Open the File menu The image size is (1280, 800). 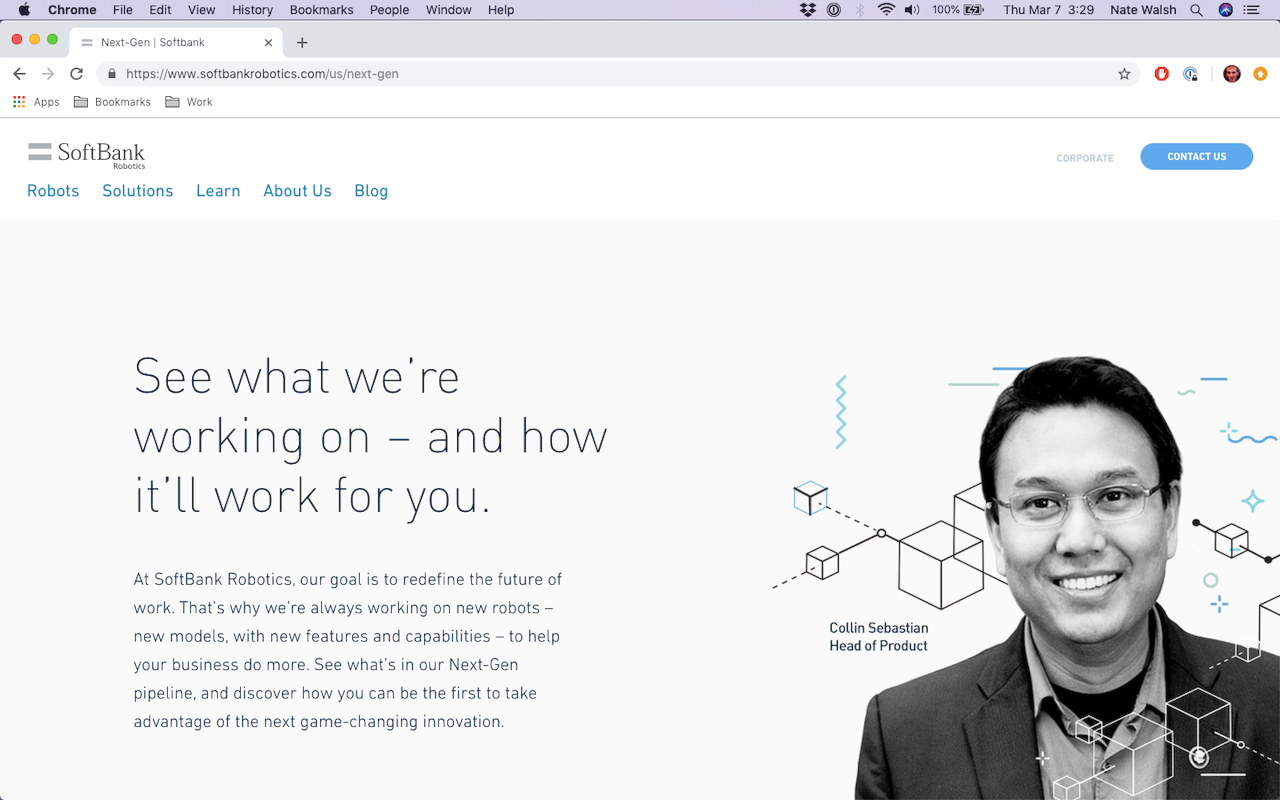click(123, 10)
